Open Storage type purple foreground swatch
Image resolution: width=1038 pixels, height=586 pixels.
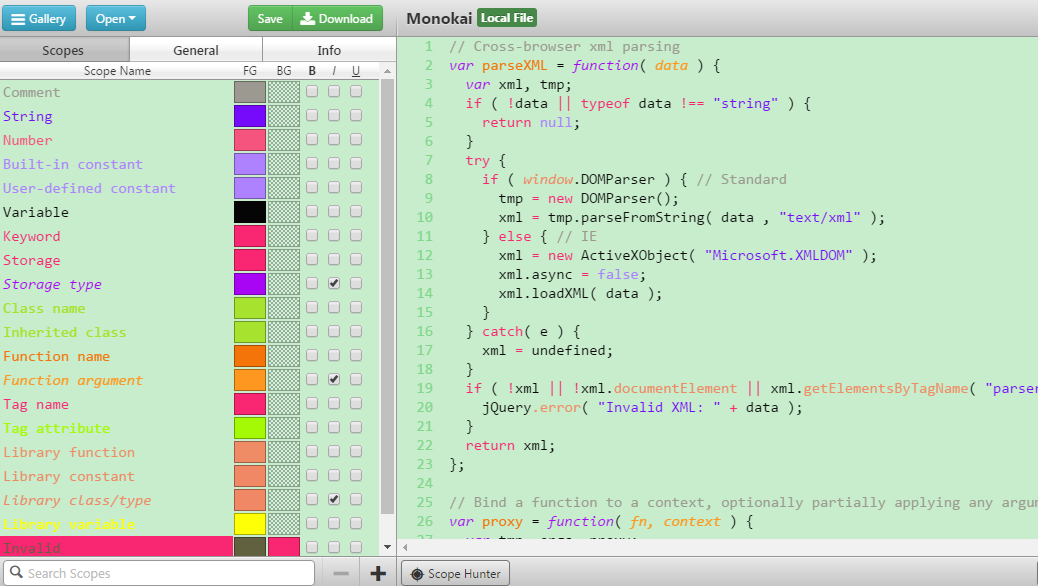tap(250, 284)
